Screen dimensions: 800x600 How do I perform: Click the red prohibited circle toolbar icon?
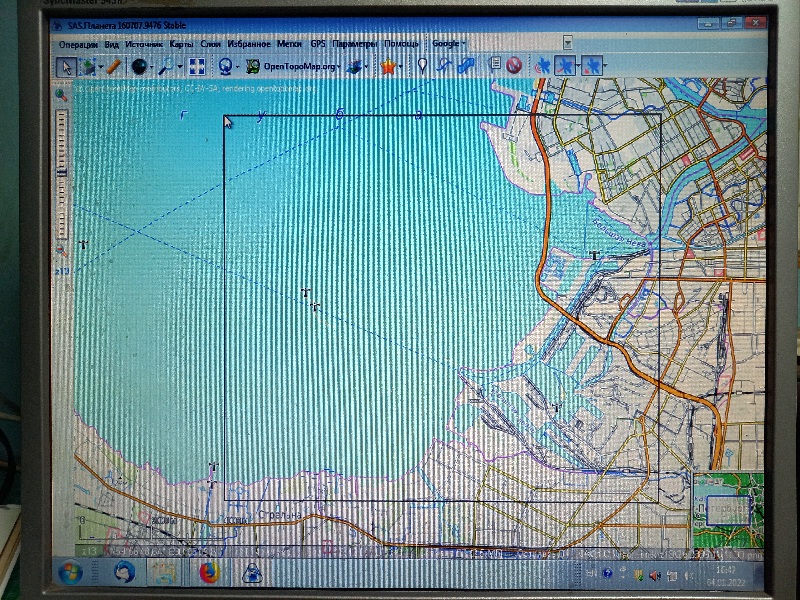coord(514,66)
